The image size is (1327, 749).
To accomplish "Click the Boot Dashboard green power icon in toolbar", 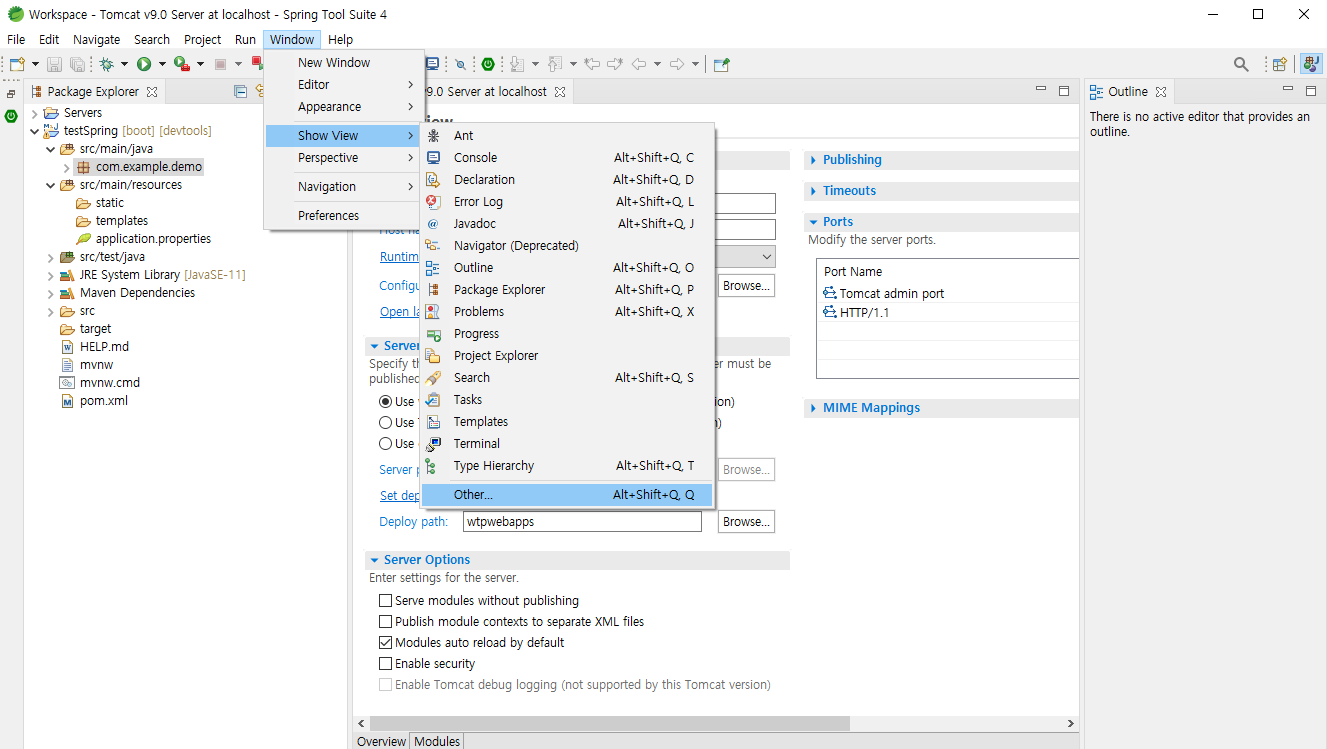I will click(x=488, y=64).
